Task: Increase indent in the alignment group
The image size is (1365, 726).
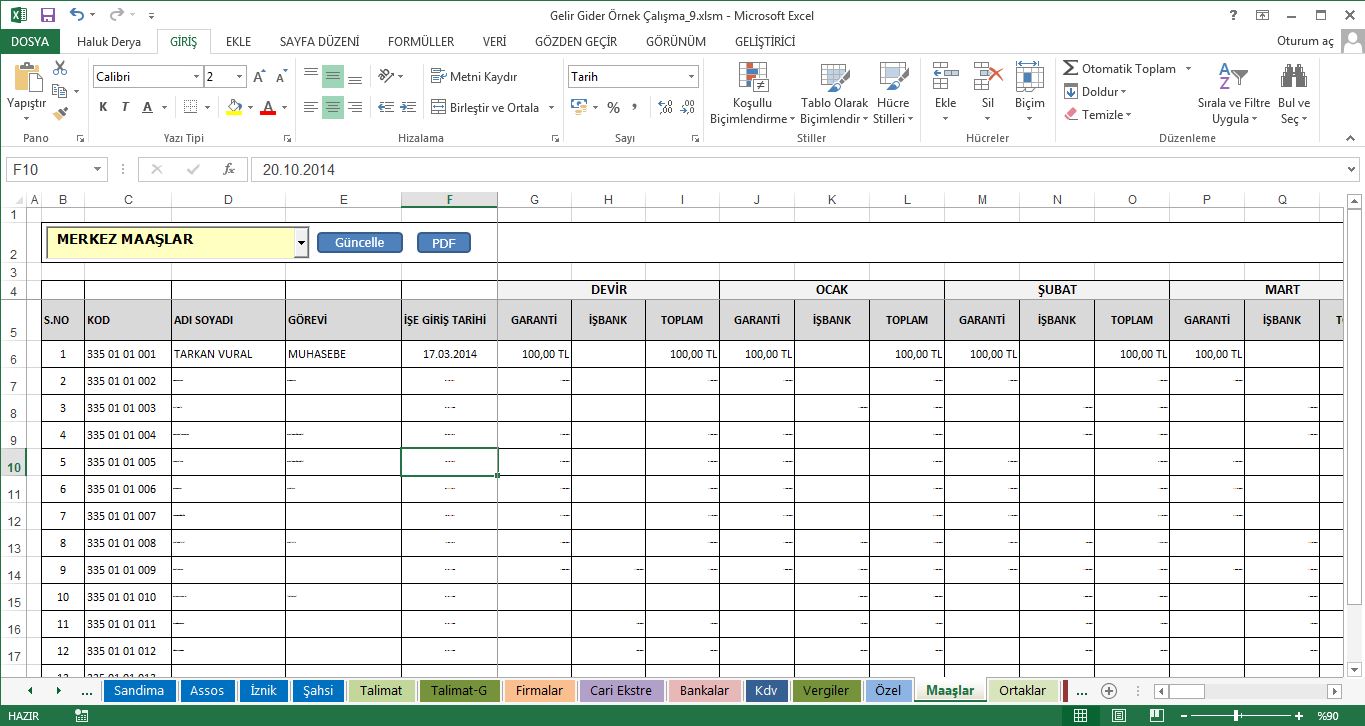Action: (x=406, y=107)
